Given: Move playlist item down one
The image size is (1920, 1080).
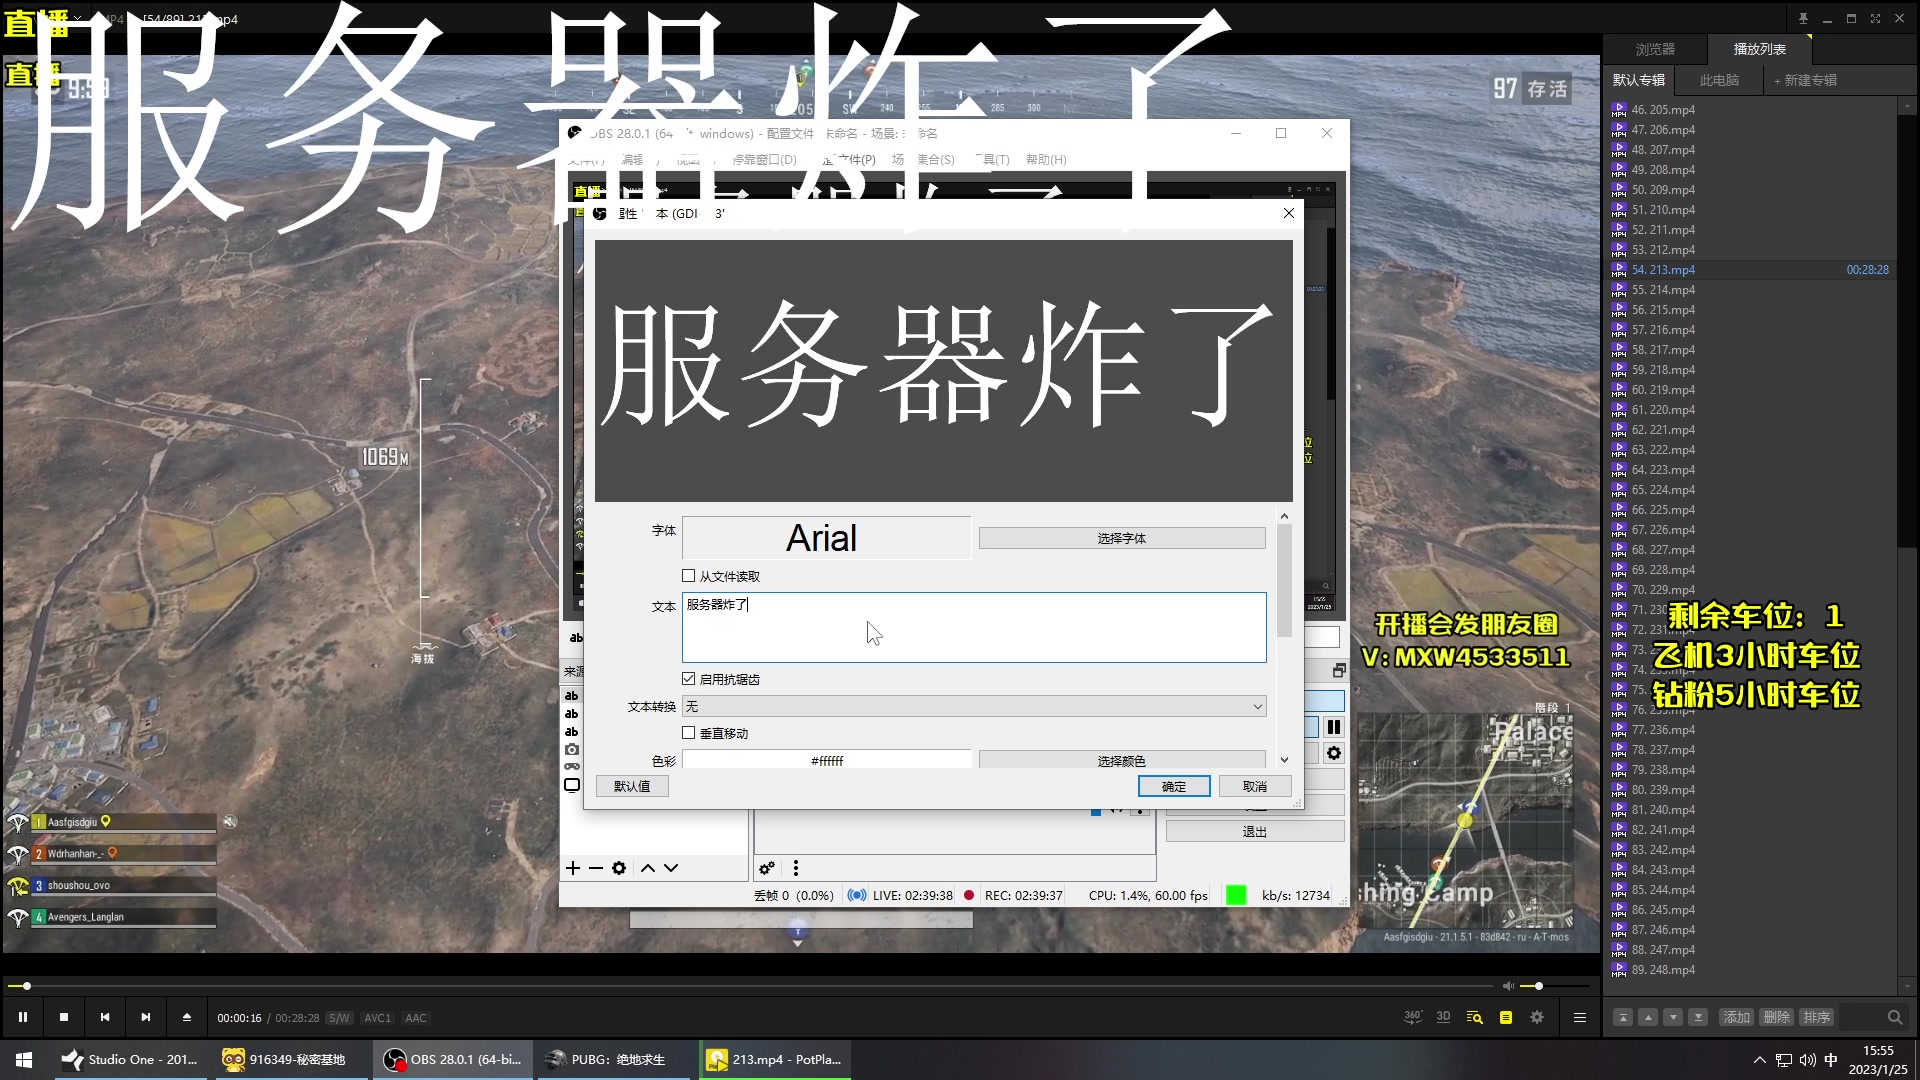Looking at the screenshot, I should 1673,1017.
